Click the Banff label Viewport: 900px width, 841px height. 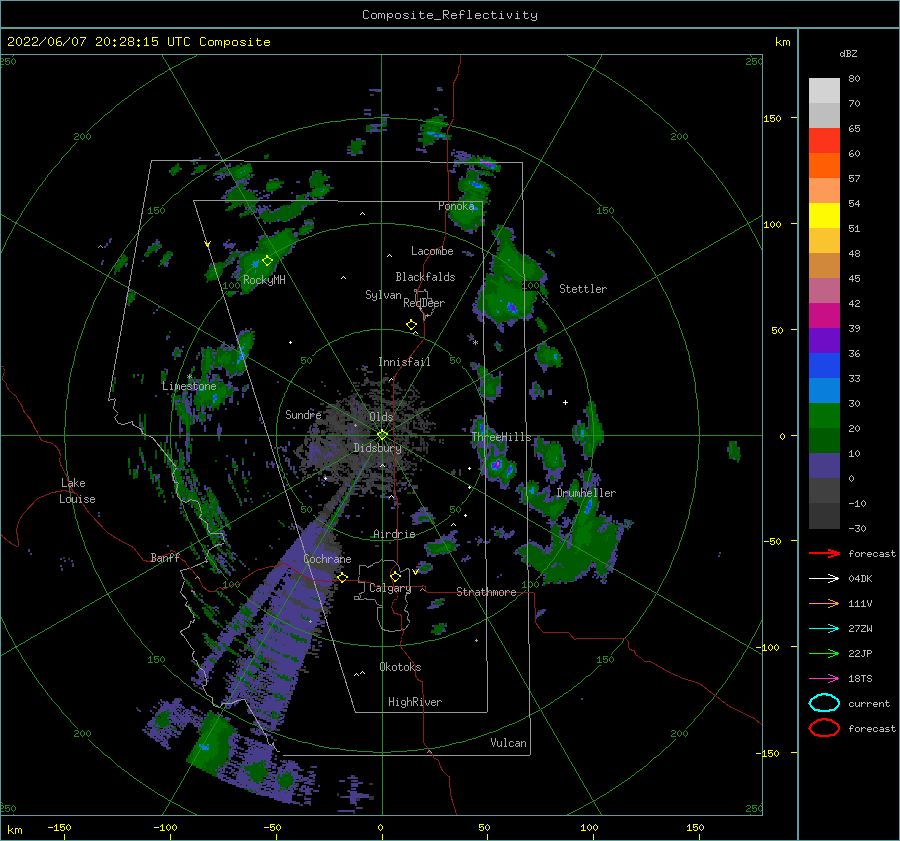[x=165, y=557]
